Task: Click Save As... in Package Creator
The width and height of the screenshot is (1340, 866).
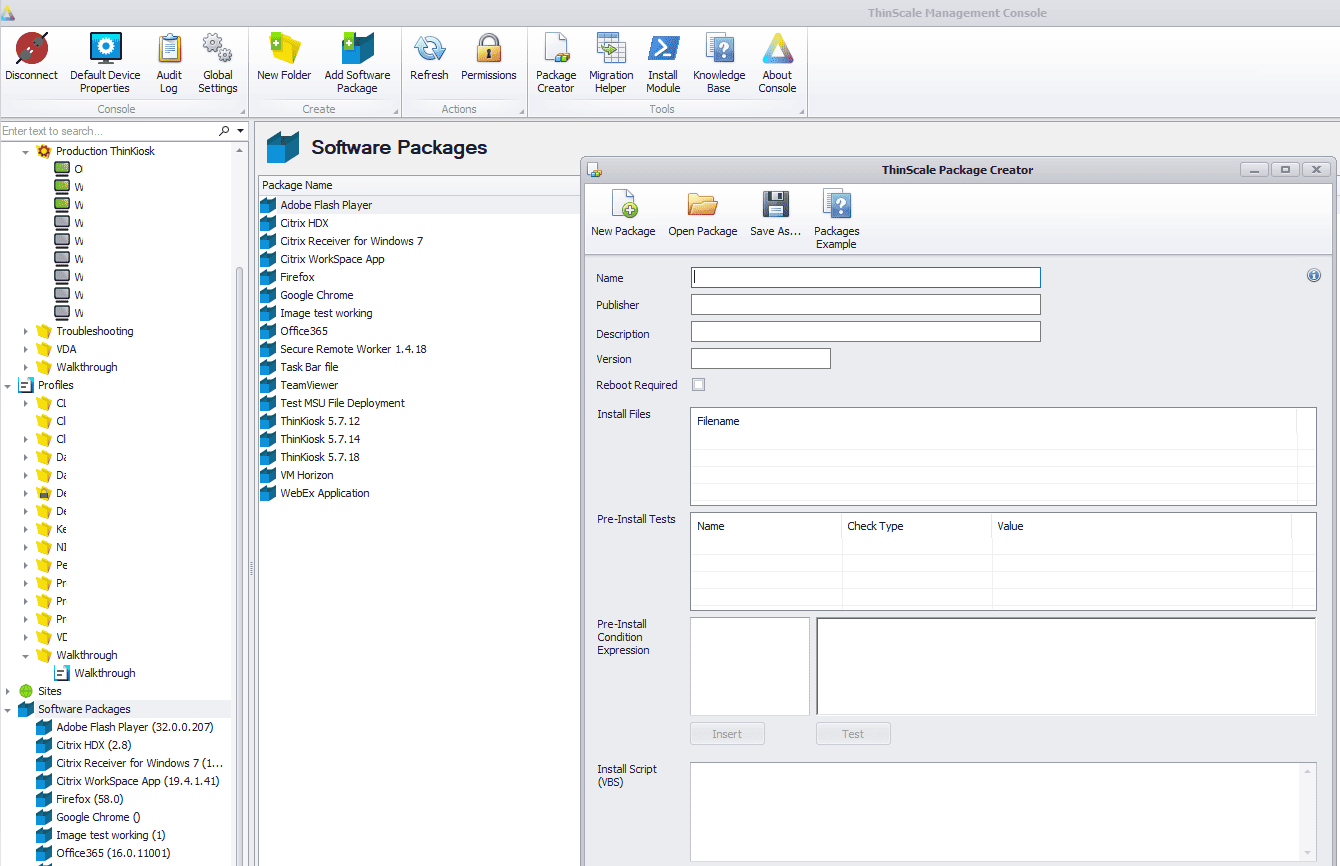Action: (x=776, y=213)
